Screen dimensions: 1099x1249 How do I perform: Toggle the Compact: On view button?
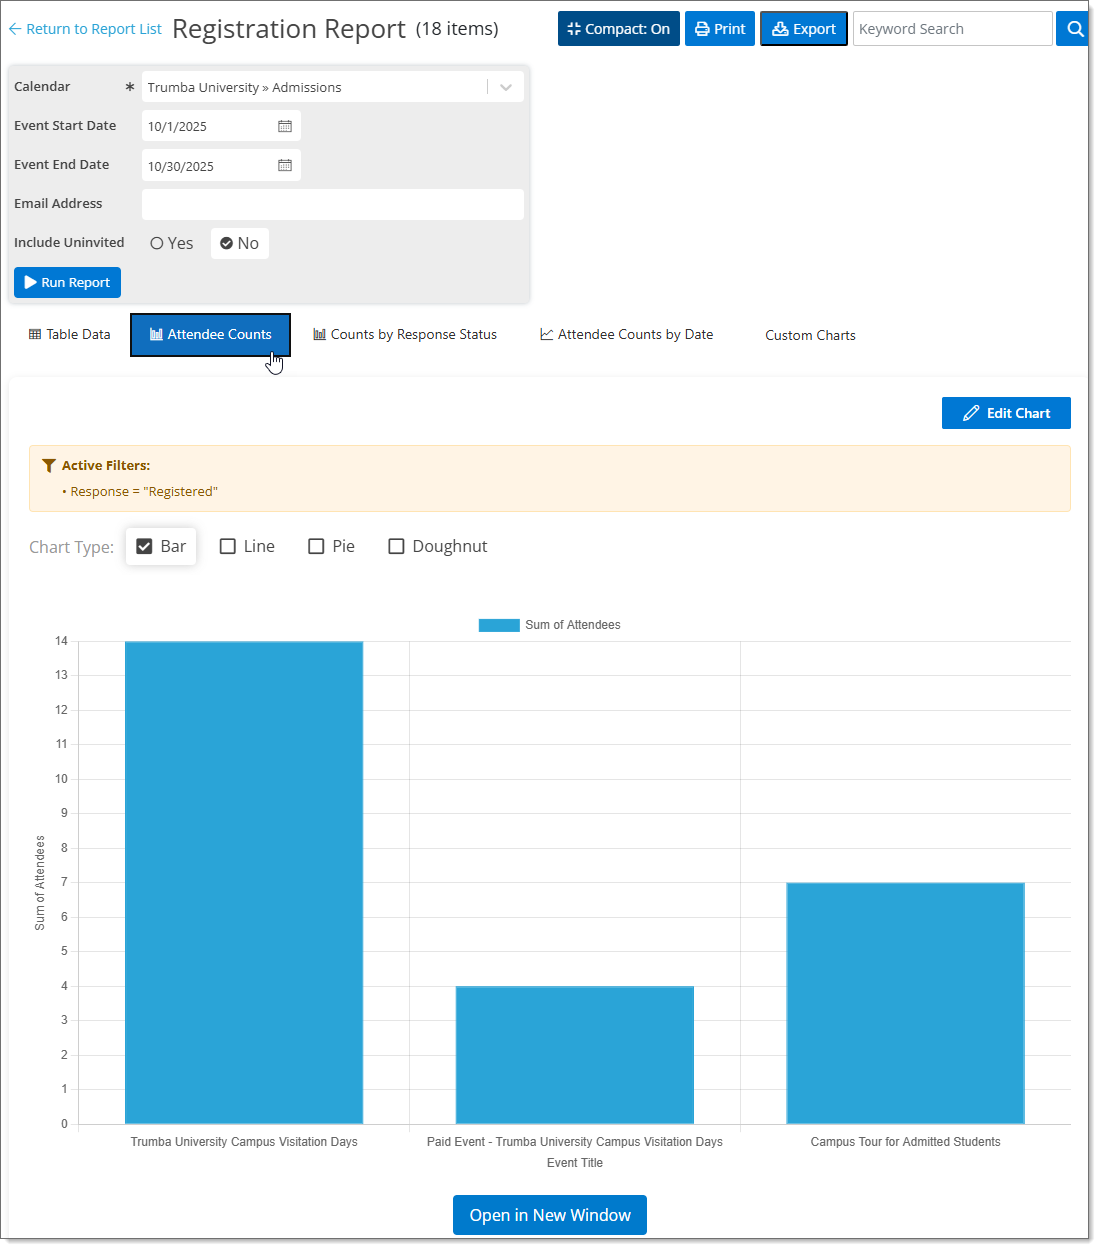[x=618, y=29]
